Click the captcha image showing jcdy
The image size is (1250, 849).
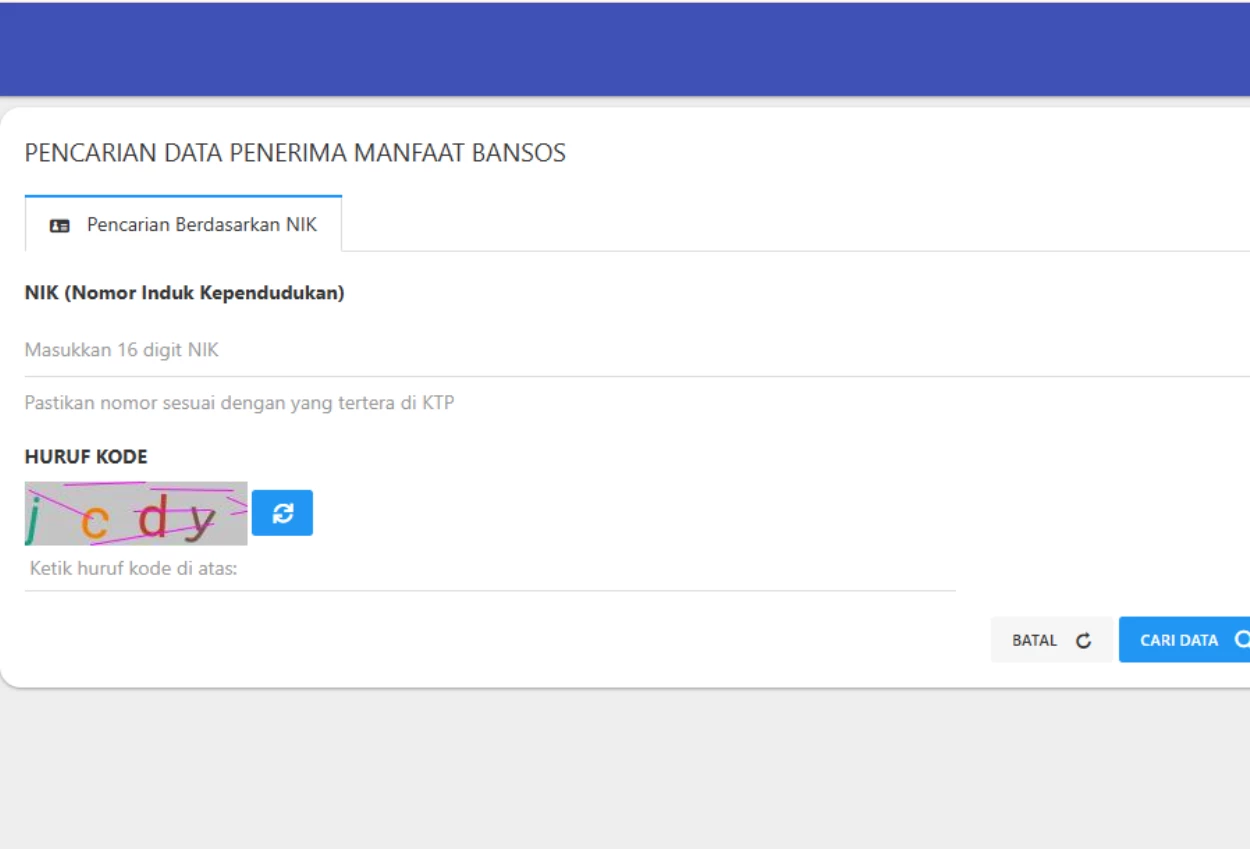(136, 513)
